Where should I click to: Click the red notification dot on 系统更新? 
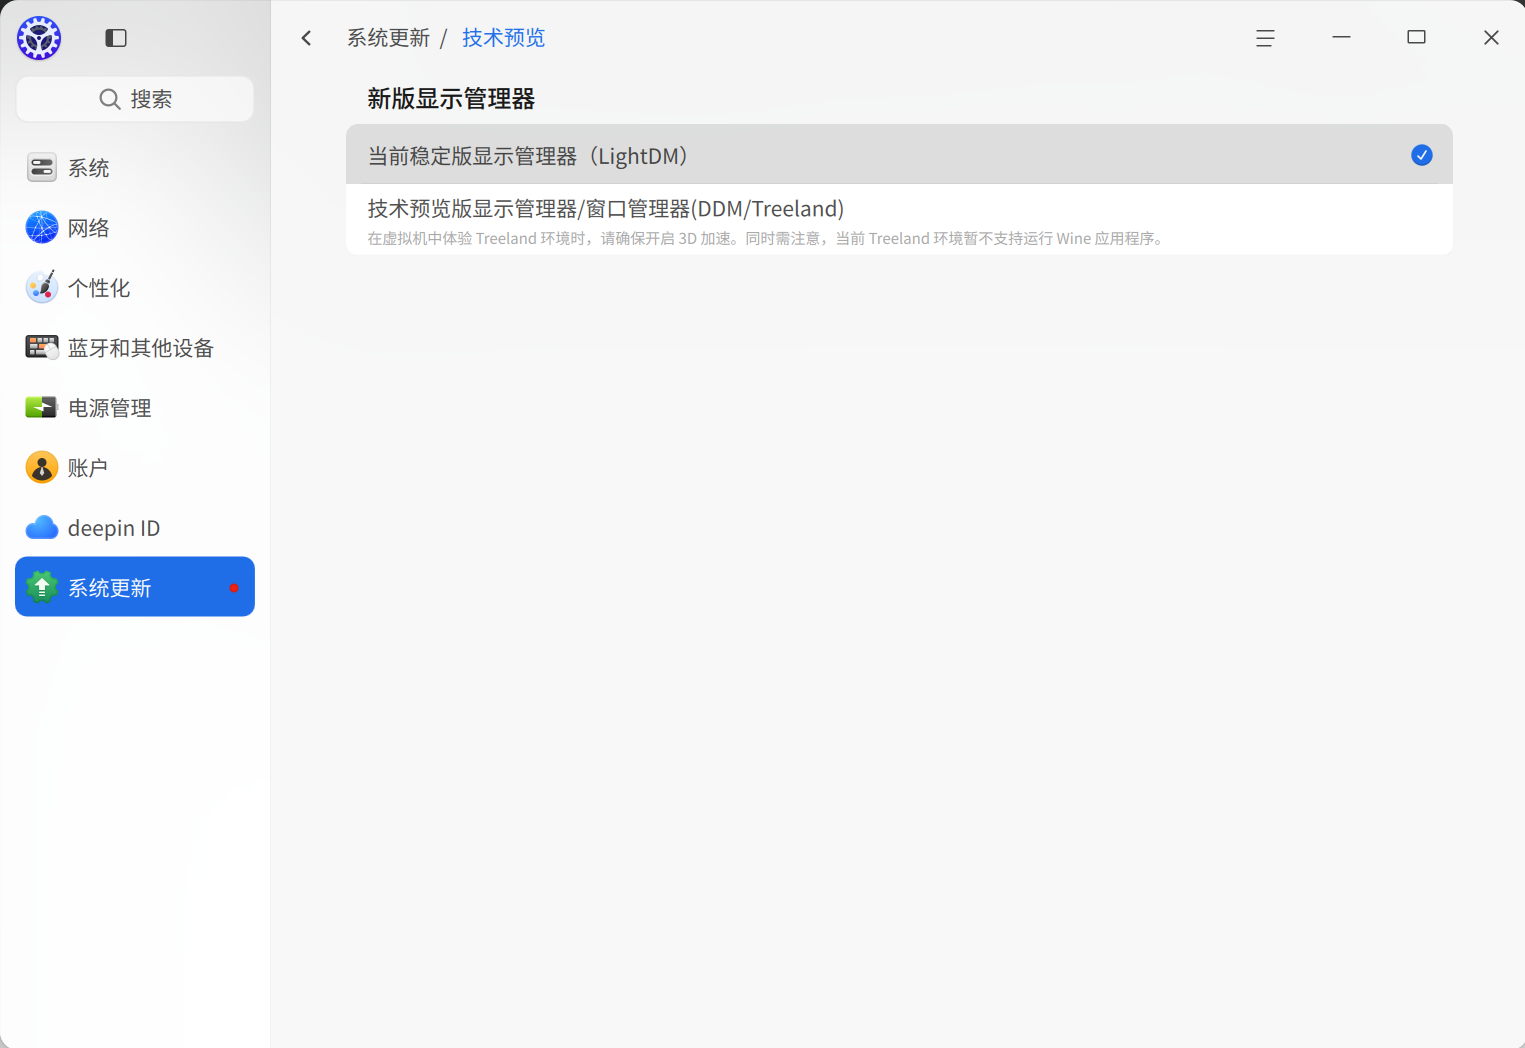234,588
